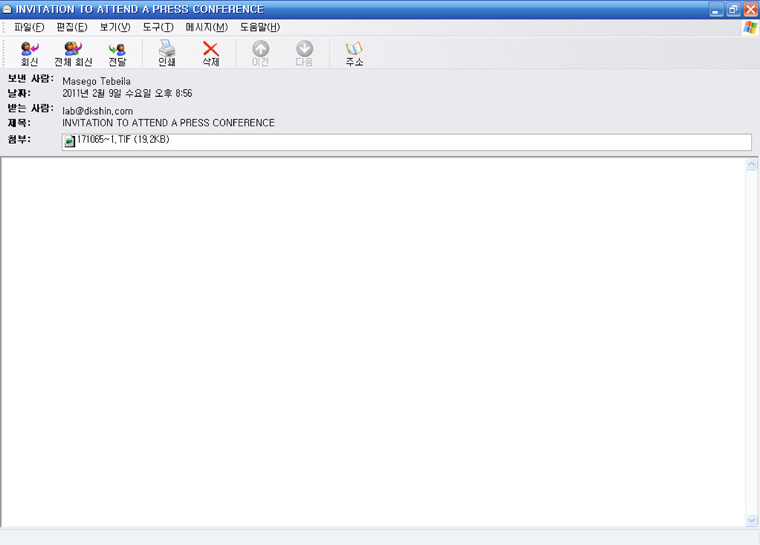Open the 도구(T) menu
The image size is (760, 545).
158,27
